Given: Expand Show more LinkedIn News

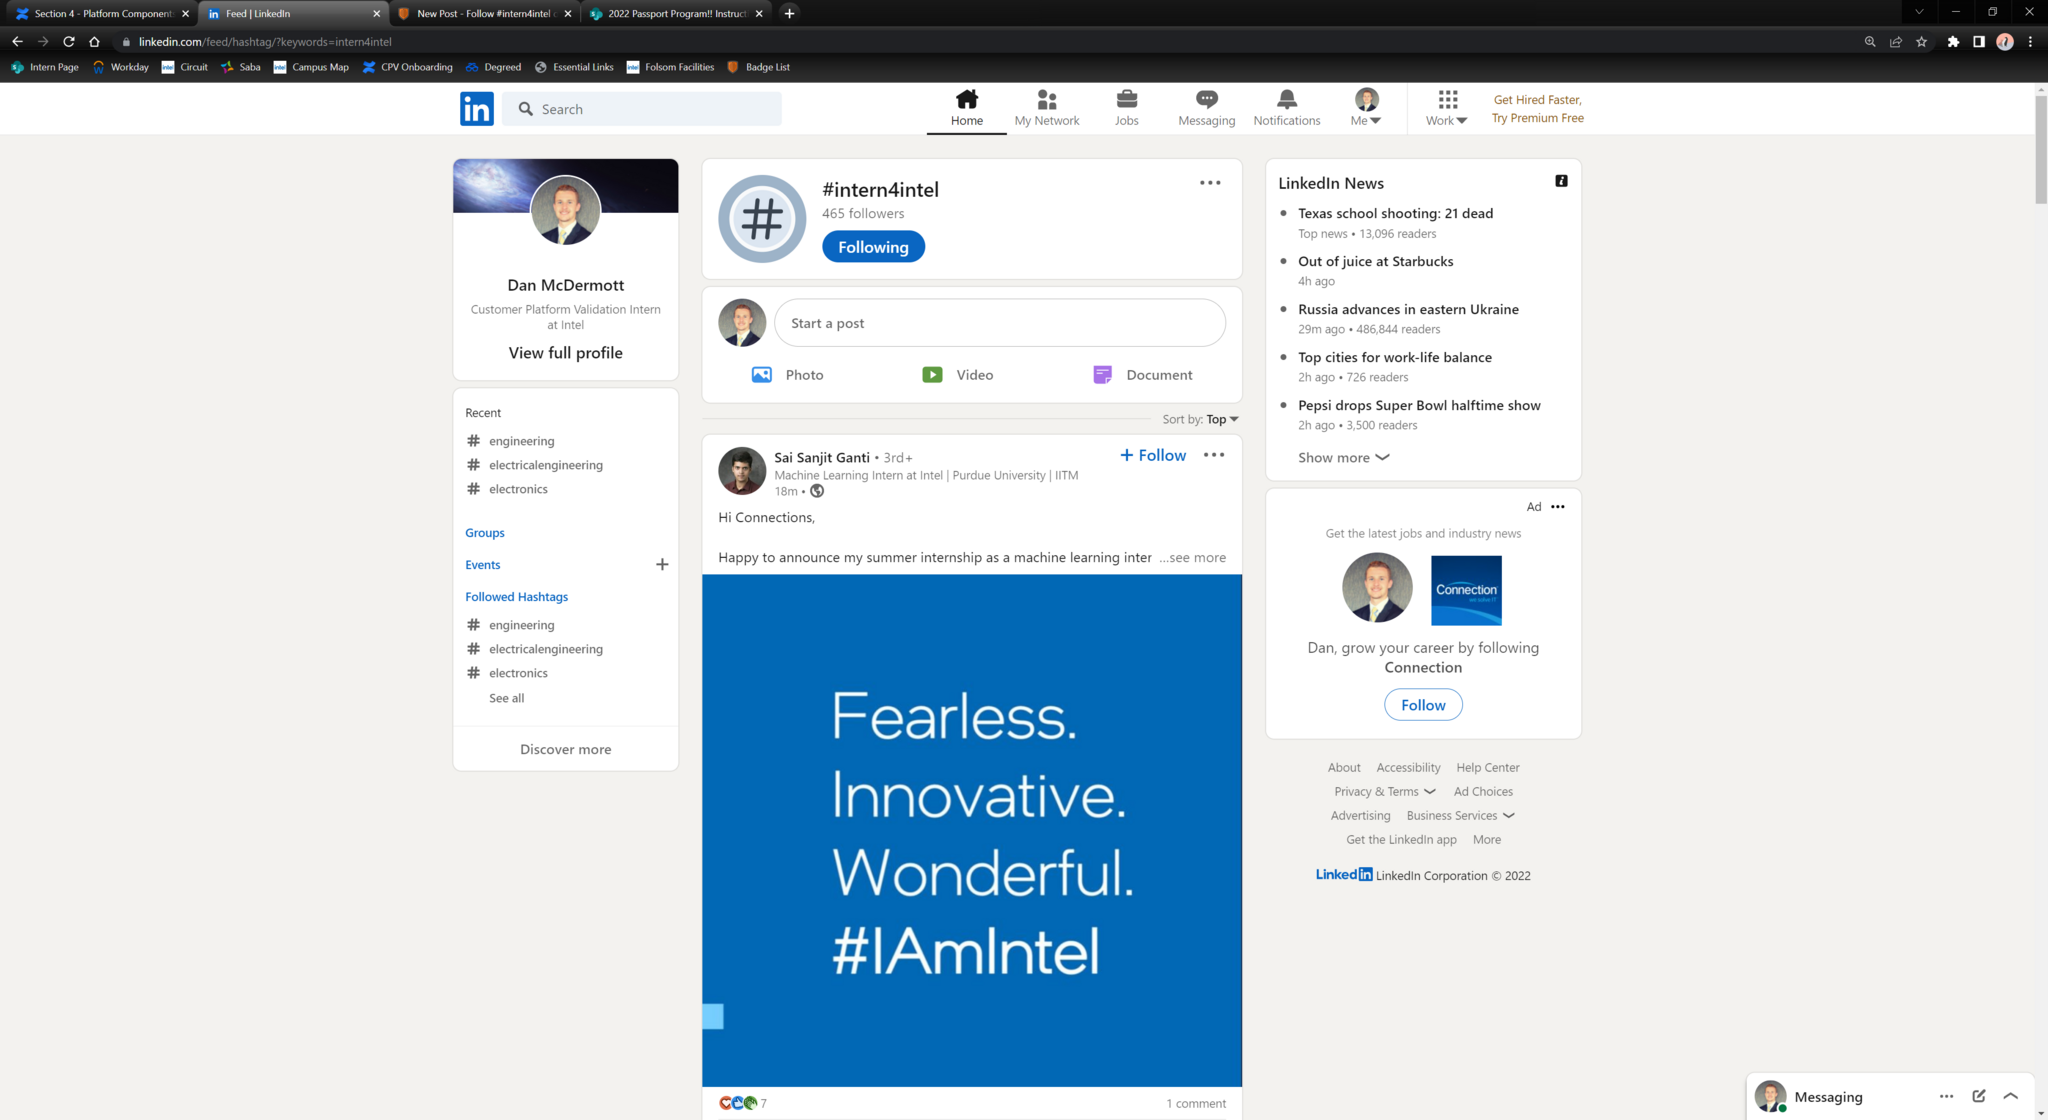Looking at the screenshot, I should [x=1342, y=458].
